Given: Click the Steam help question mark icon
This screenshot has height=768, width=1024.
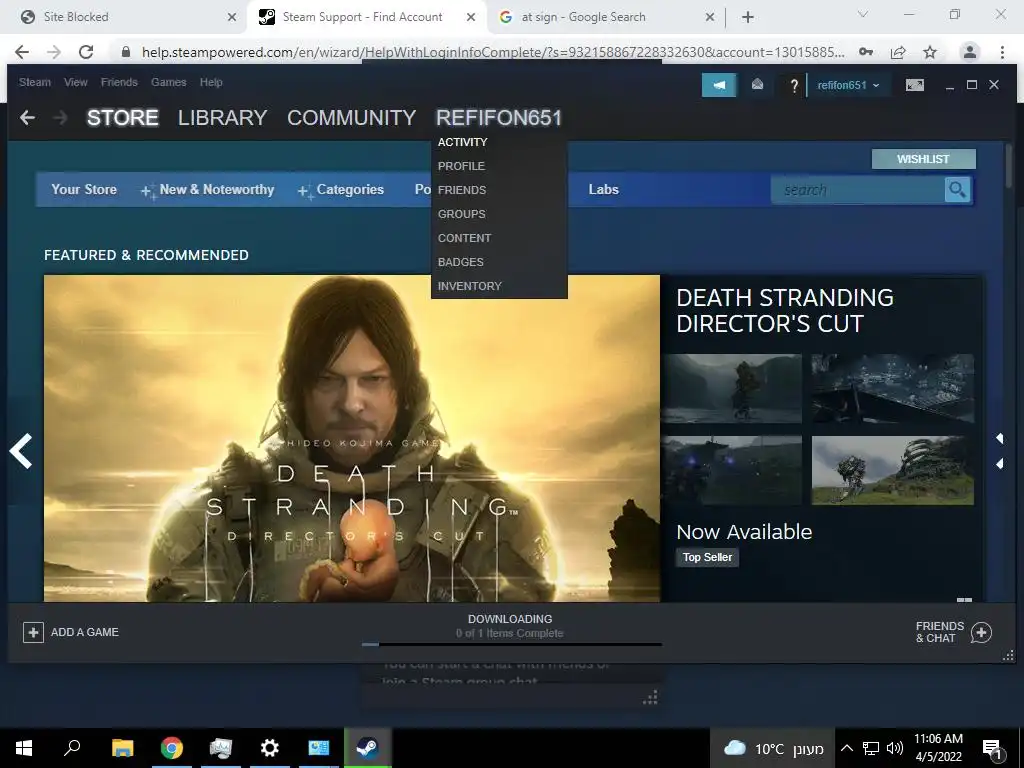Looking at the screenshot, I should (793, 85).
